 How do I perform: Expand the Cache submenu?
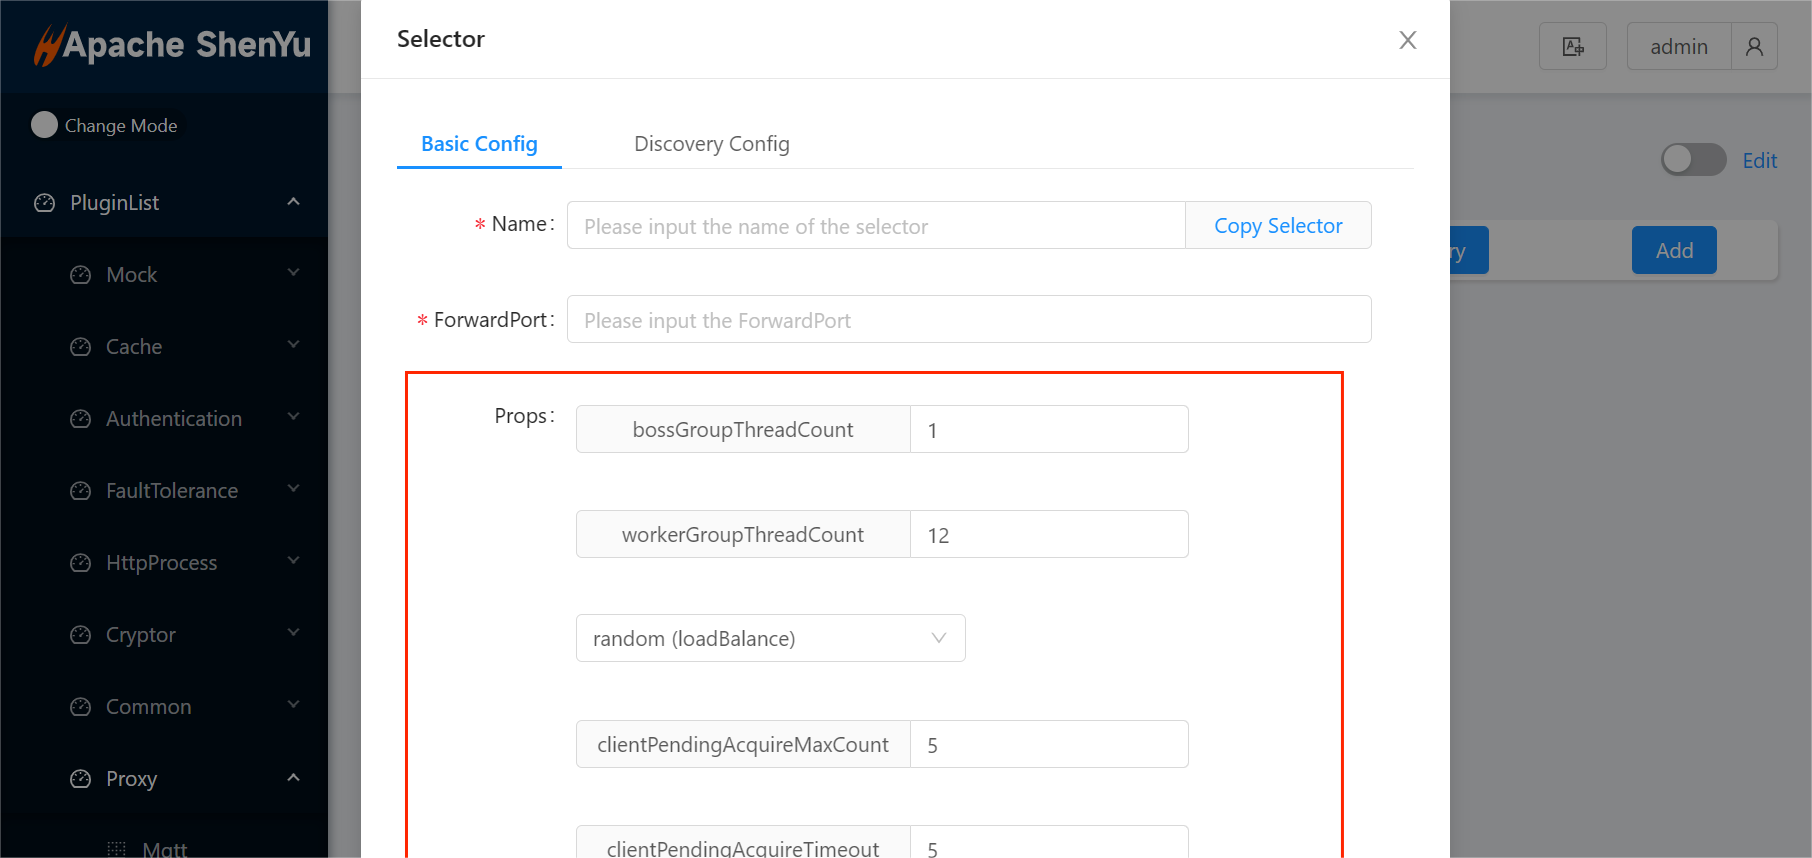tap(293, 346)
